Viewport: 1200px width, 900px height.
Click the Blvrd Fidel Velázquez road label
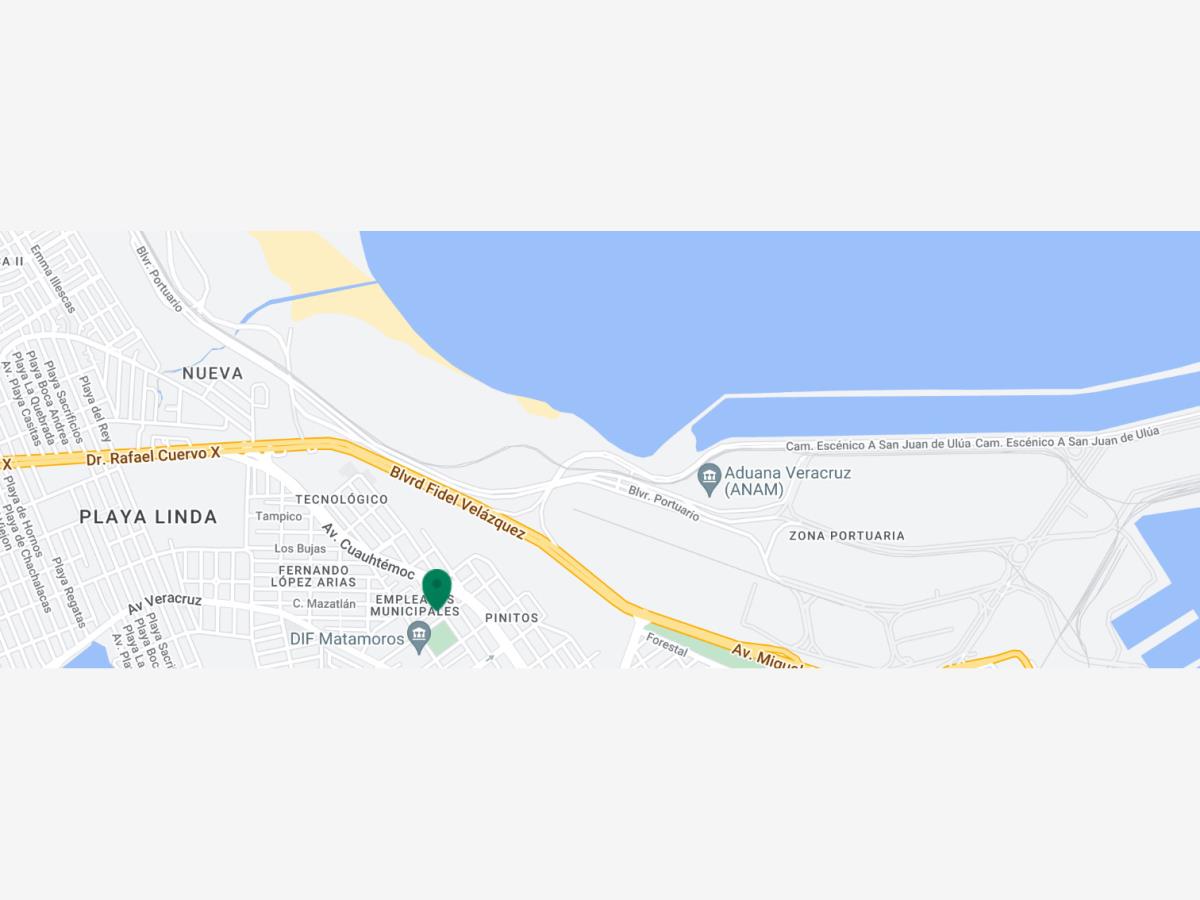(457, 502)
